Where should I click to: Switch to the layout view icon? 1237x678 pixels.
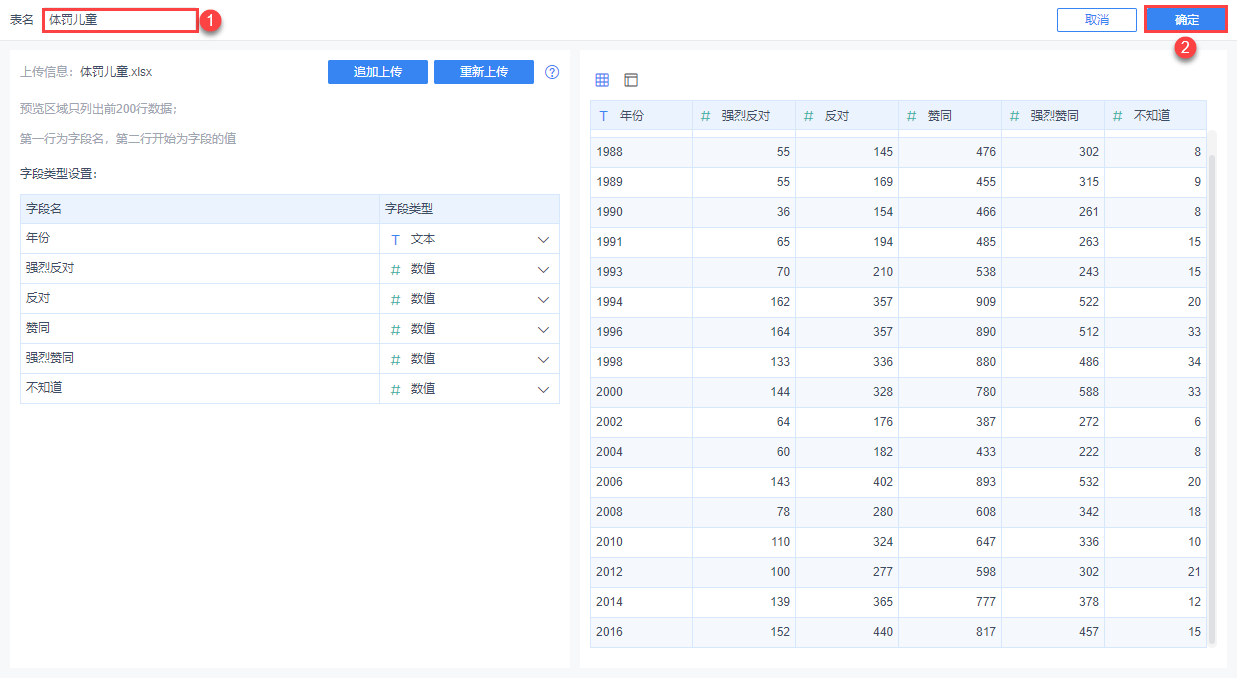(631, 80)
